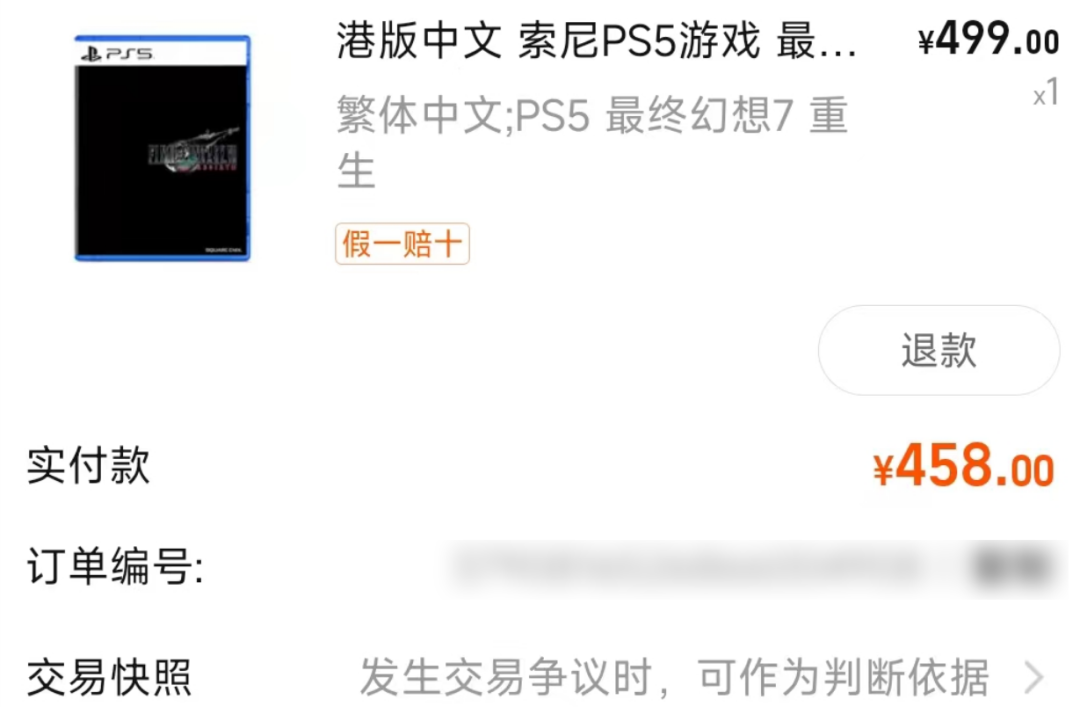Tap the 发生交易争议时 snapshot description

[674, 677]
